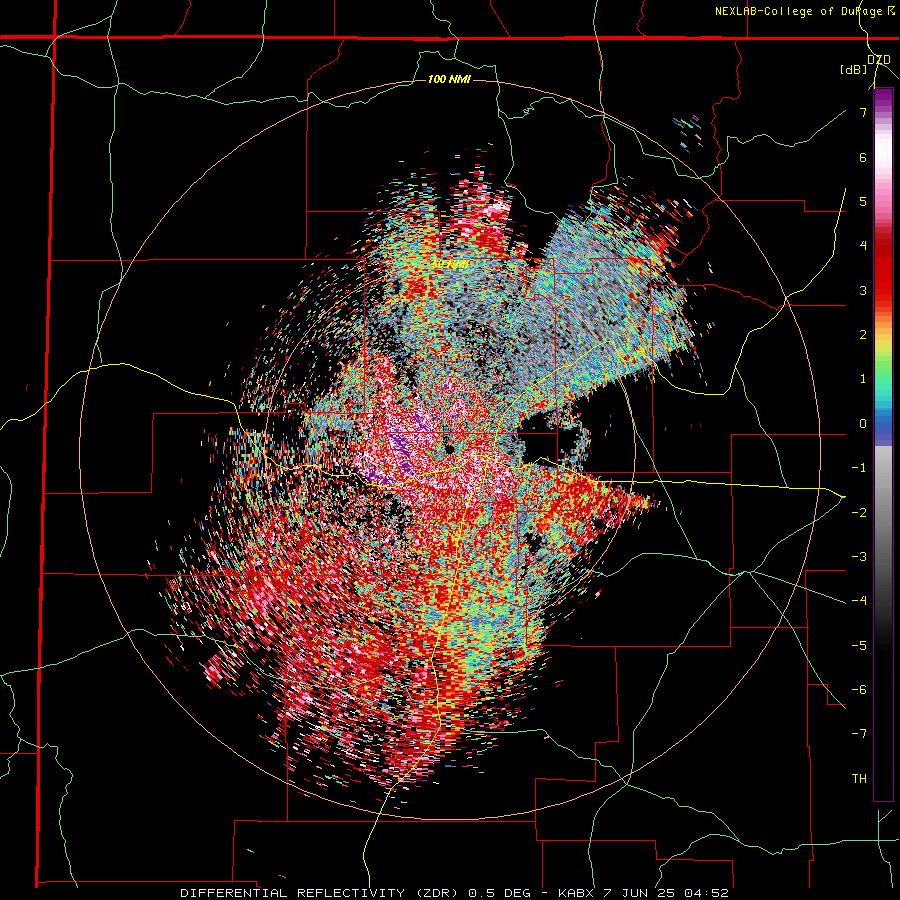Select the 5 value on the ZDR scale

(x=863, y=201)
